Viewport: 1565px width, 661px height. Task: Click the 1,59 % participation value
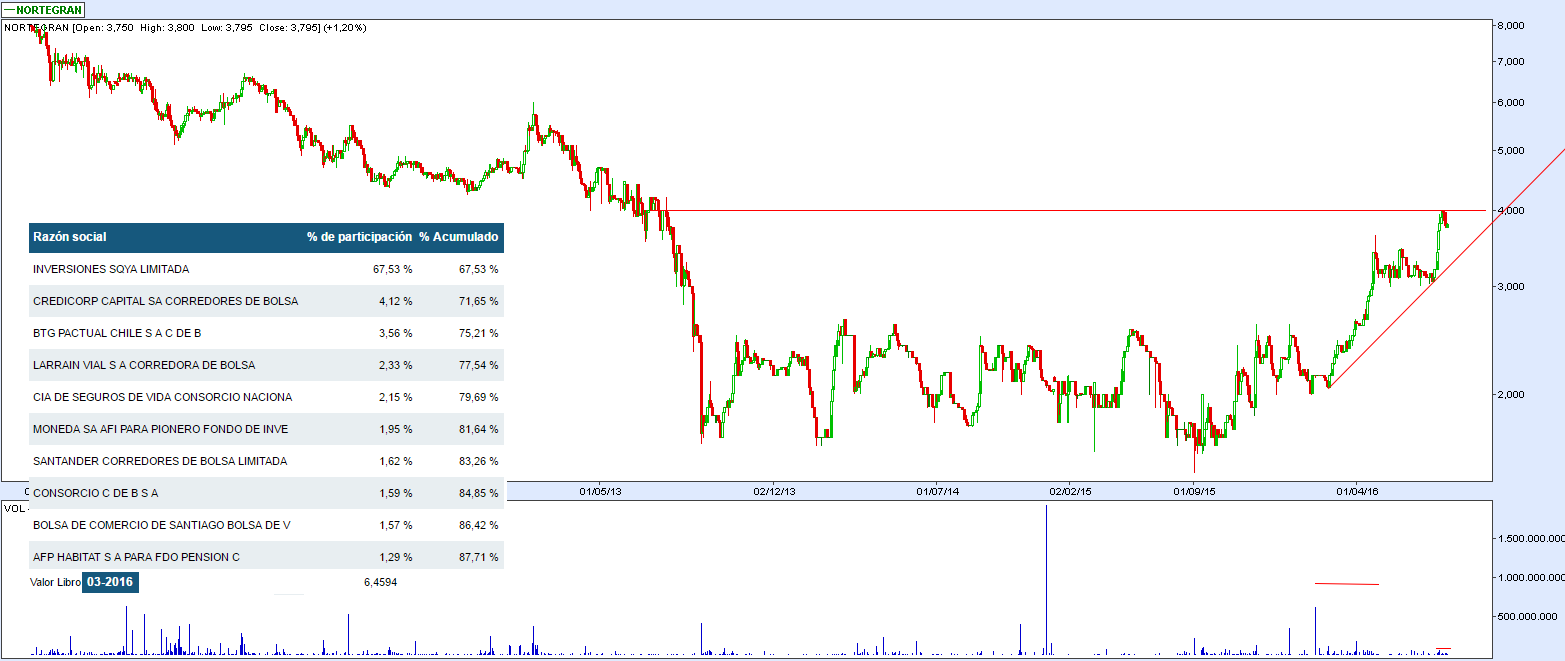394,493
